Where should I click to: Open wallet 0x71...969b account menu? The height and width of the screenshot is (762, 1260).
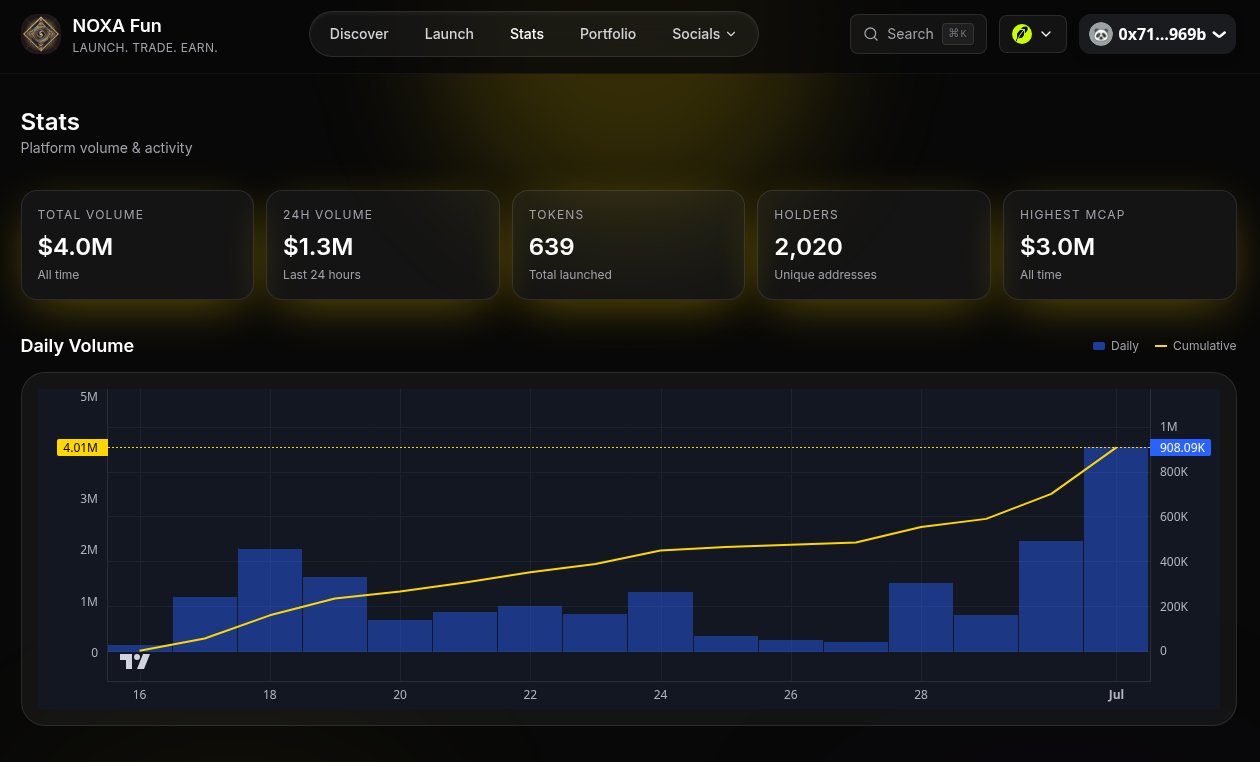pos(1157,34)
